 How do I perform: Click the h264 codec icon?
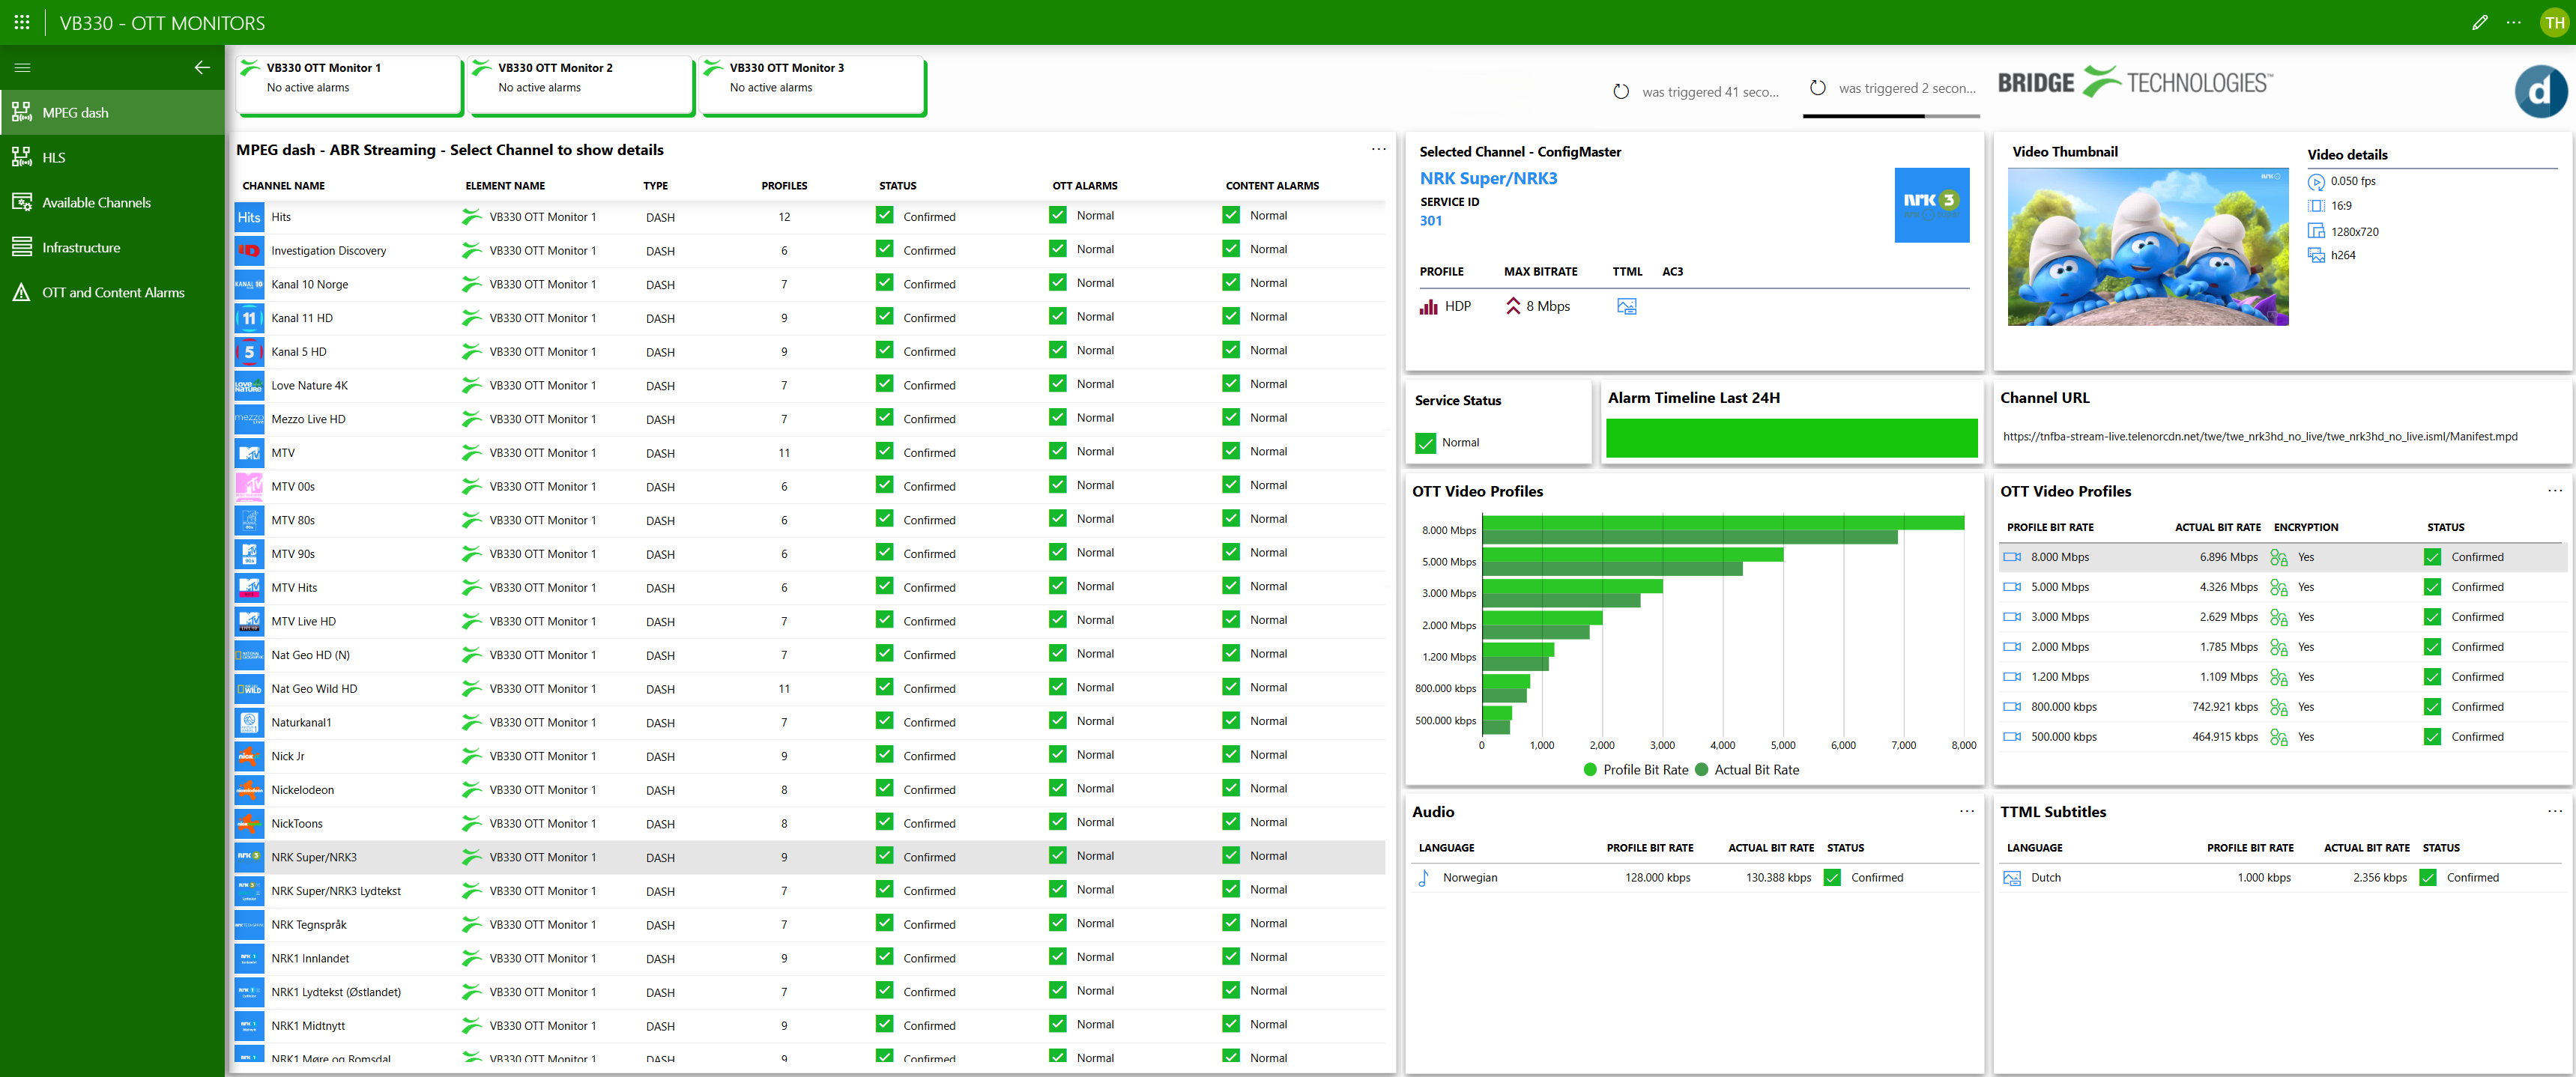click(x=2316, y=255)
